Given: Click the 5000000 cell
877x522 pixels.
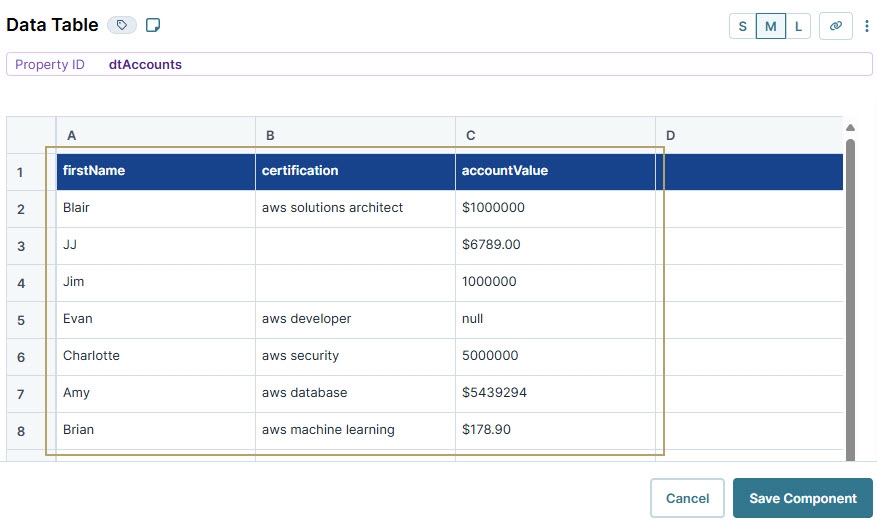Looking at the screenshot, I should [555, 356].
